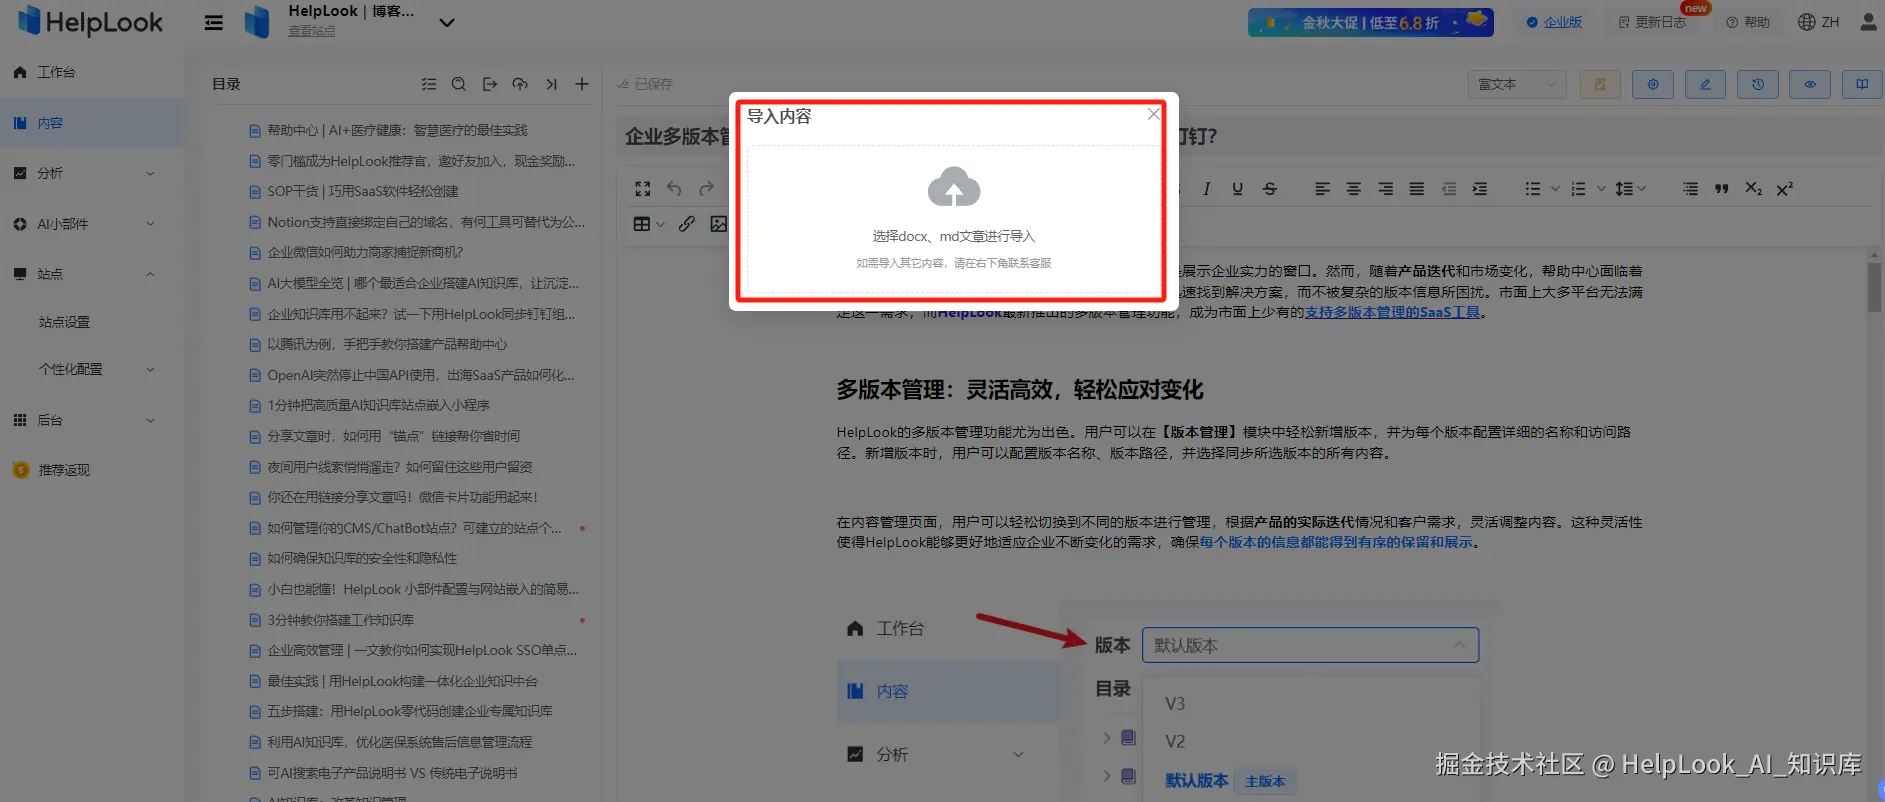Click the 查看站点 link

tap(312, 31)
